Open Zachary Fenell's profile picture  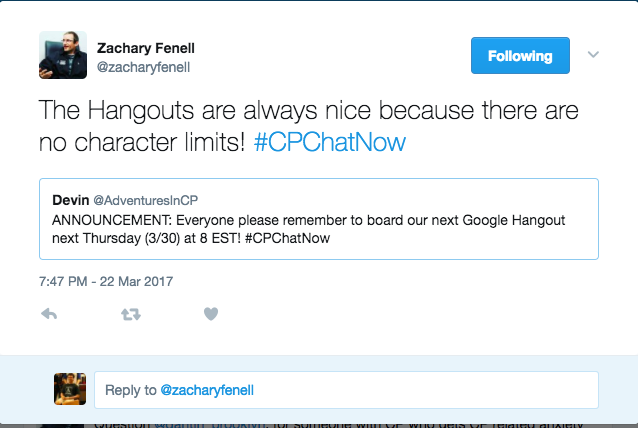(x=62, y=55)
